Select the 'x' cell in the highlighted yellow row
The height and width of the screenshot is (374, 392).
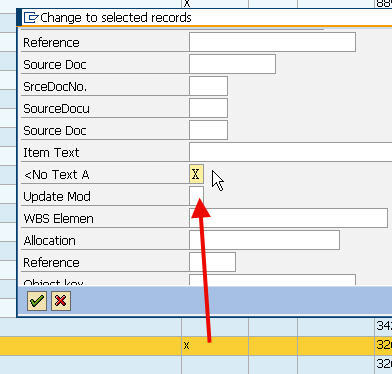pyautogui.click(x=215, y=346)
